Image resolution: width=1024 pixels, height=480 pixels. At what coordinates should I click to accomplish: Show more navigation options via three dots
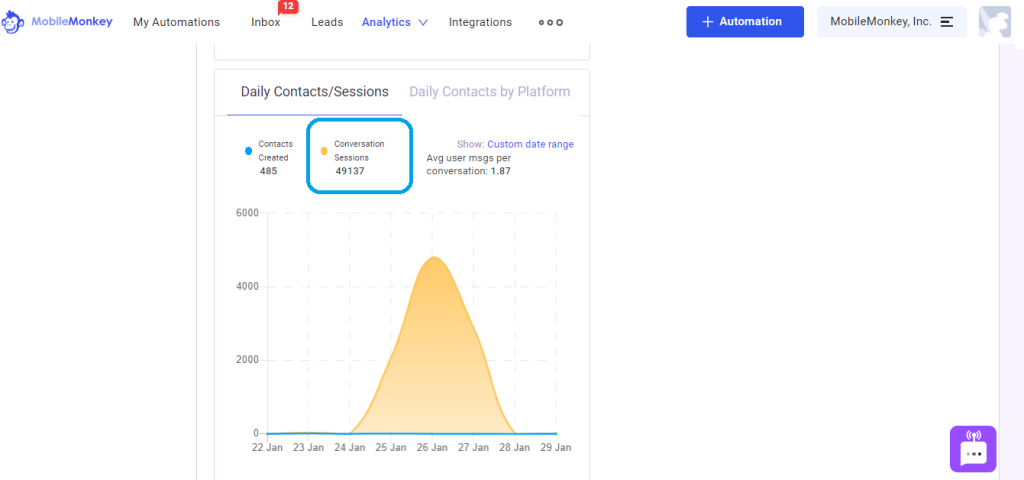(551, 22)
